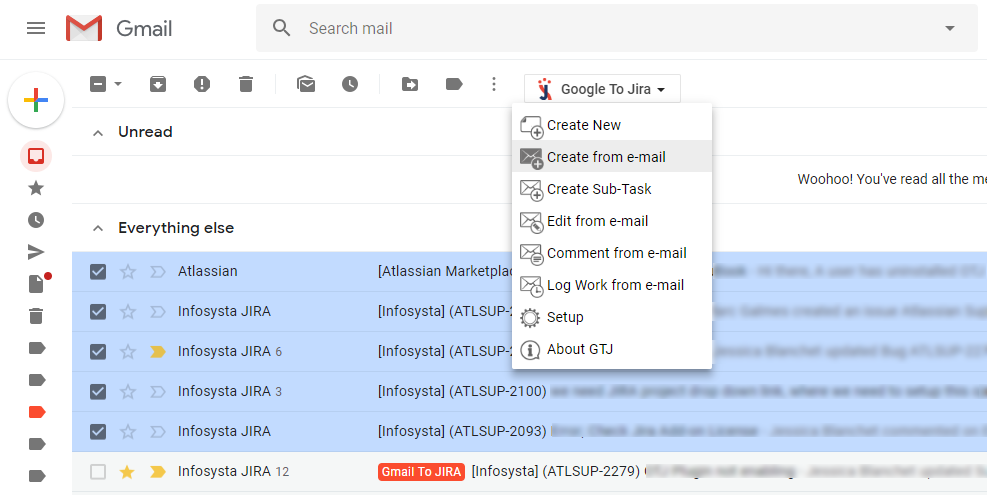Collapse the Unread section
The height and width of the screenshot is (495, 987).
point(98,132)
